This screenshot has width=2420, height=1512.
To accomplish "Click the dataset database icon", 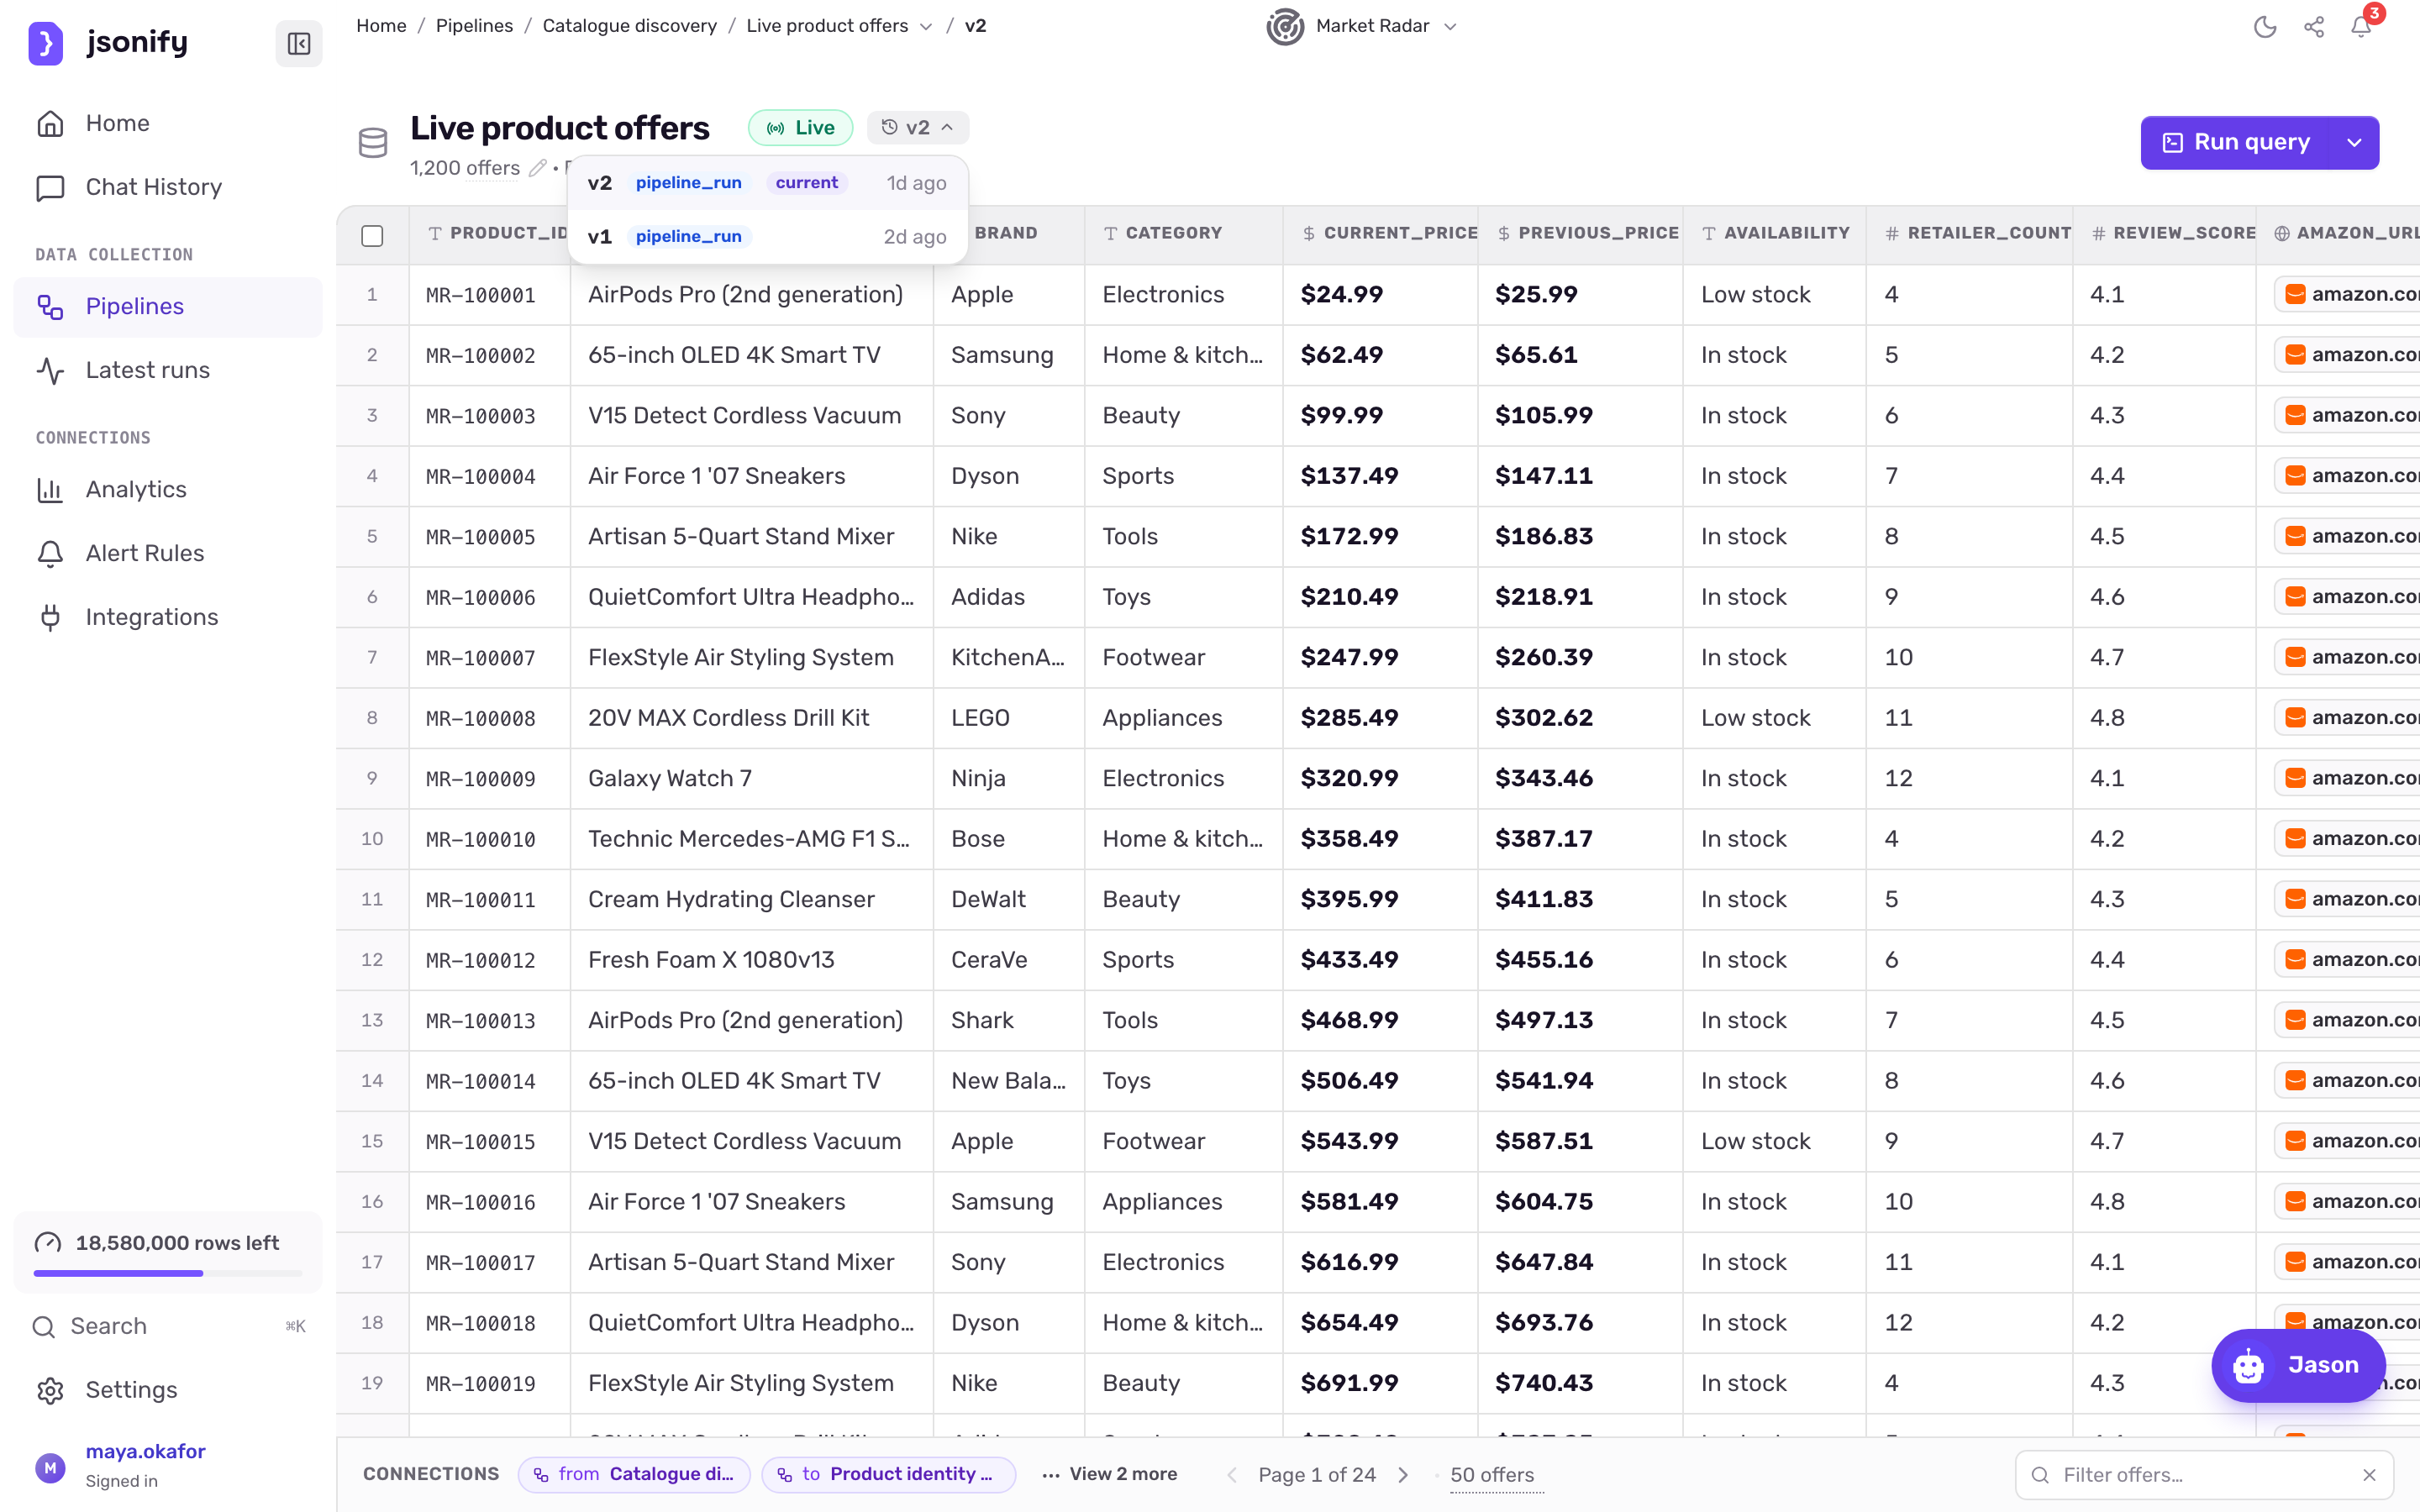I will point(373,142).
